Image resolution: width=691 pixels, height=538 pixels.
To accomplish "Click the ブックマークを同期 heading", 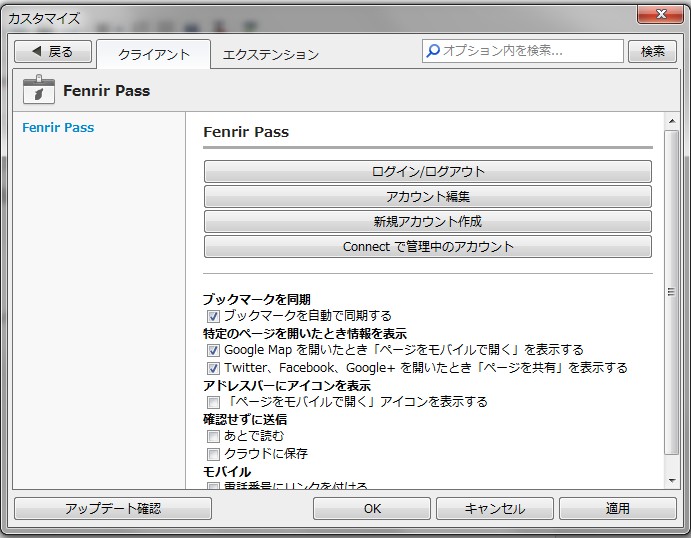I will click(x=257, y=299).
